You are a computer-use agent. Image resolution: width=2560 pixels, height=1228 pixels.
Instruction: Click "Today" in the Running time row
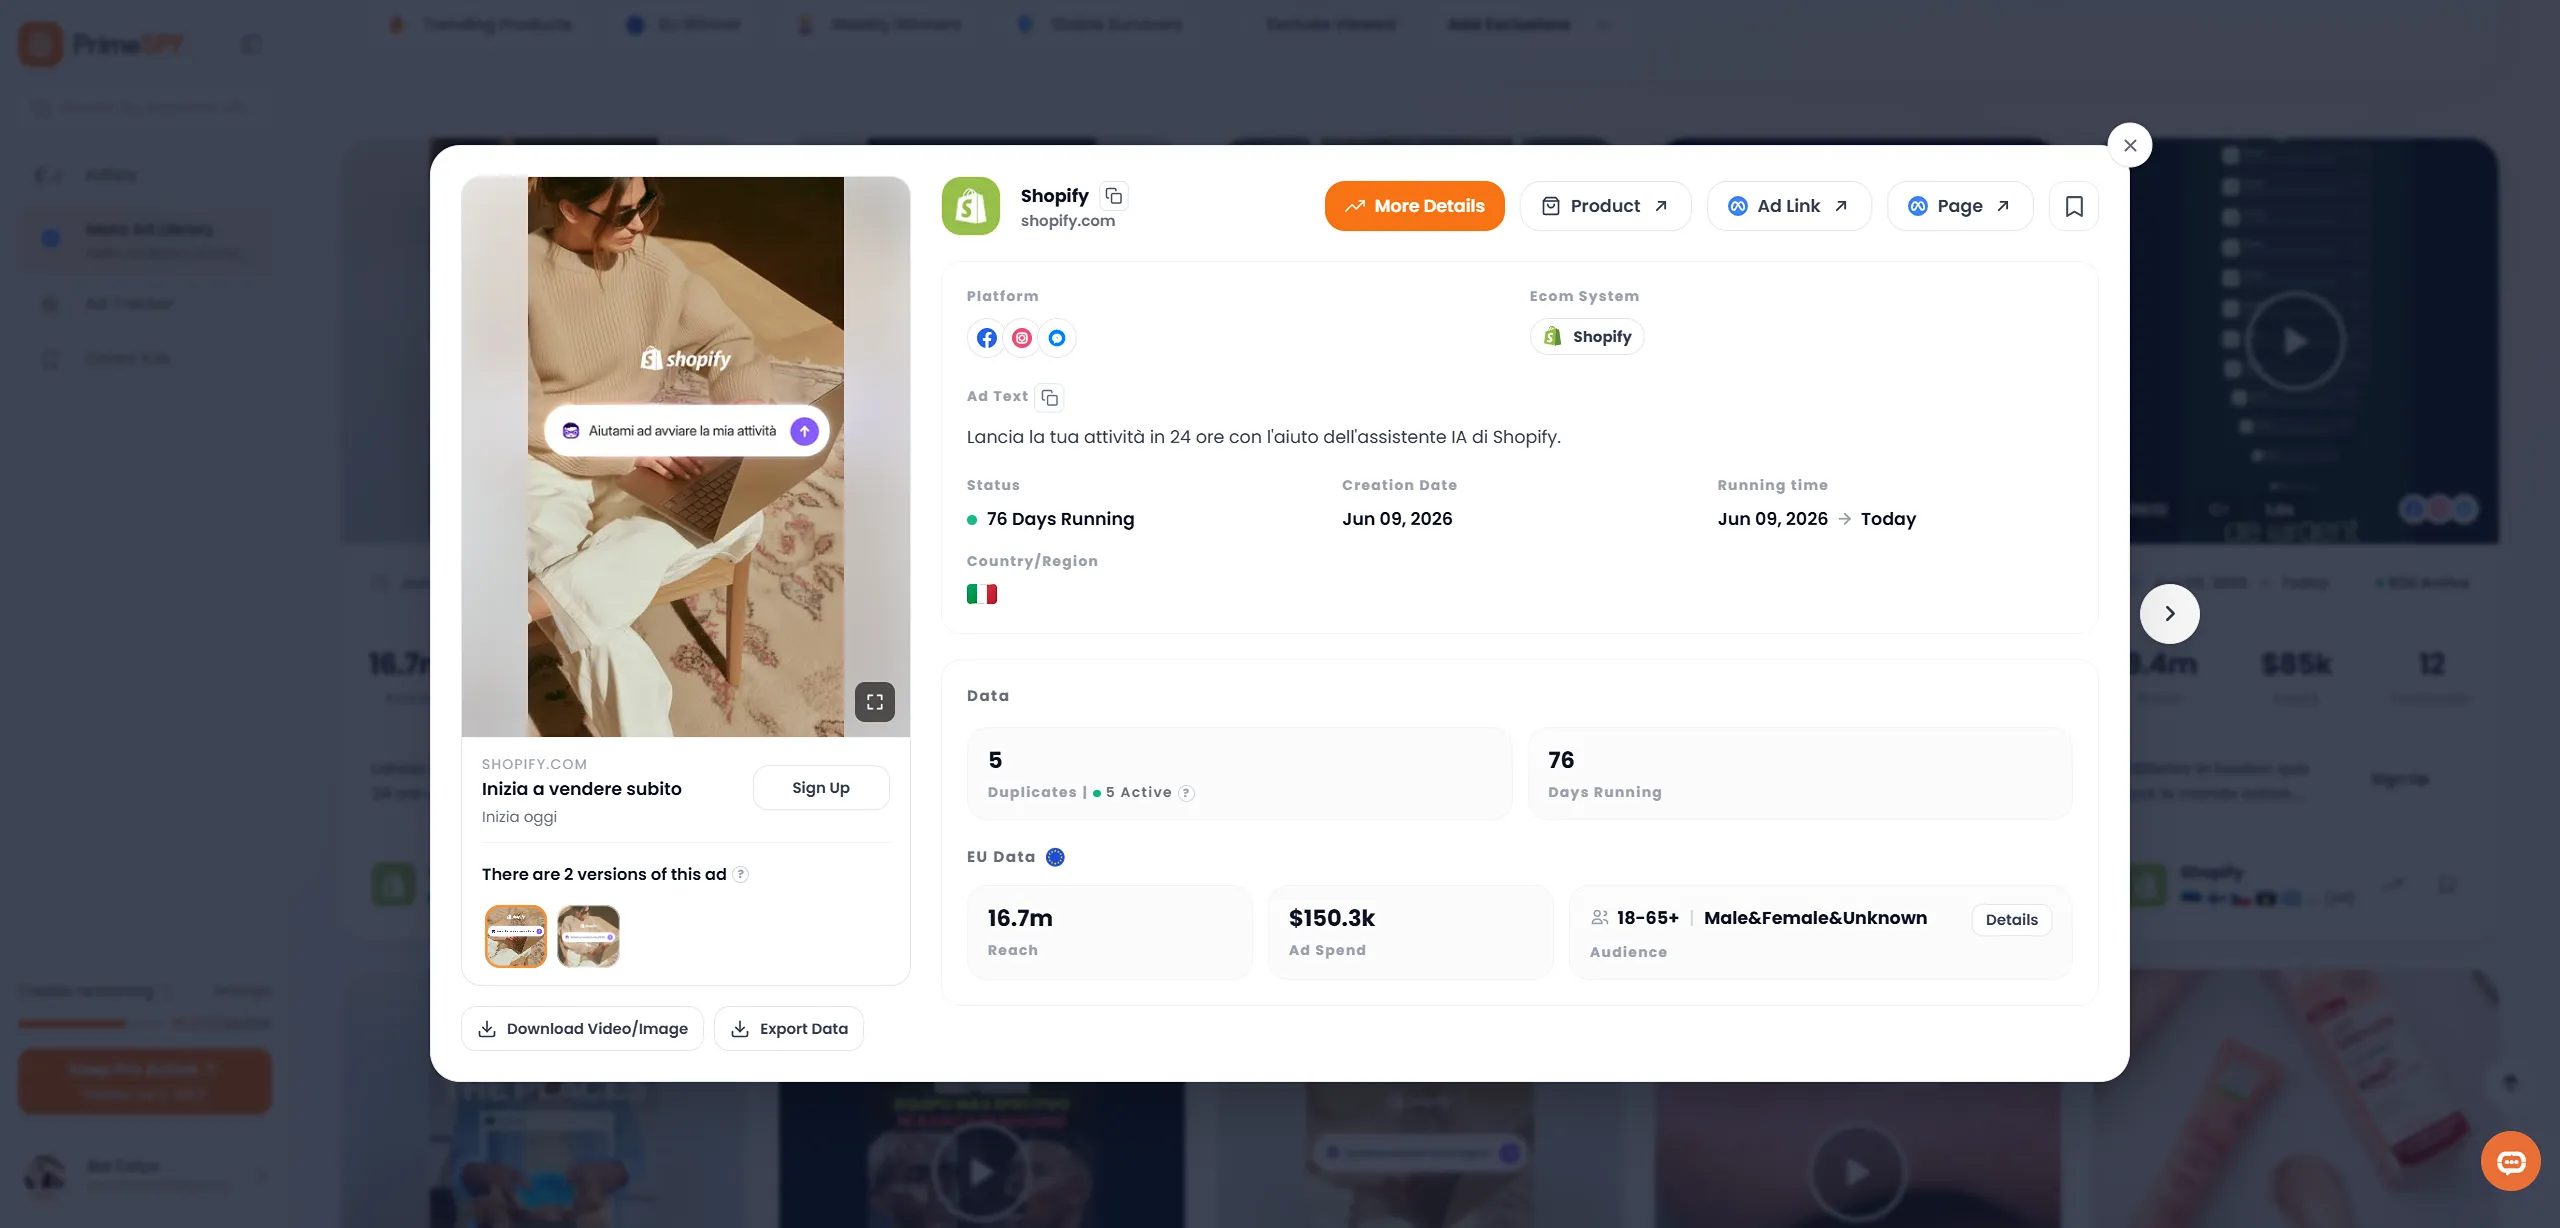[1888, 519]
